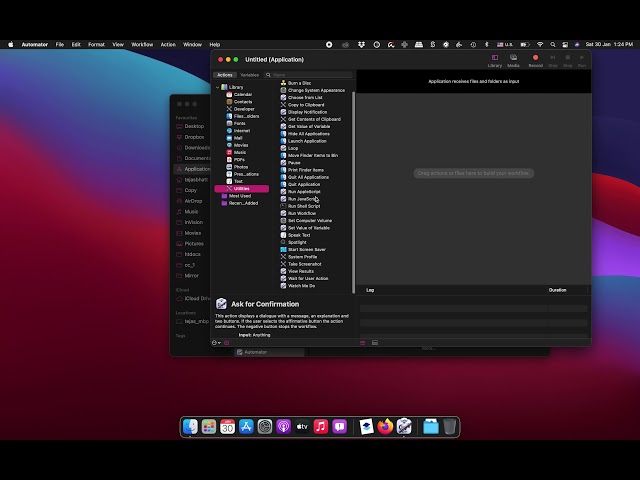Focus the action Name search field
The image size is (640, 480).
coord(308,75)
